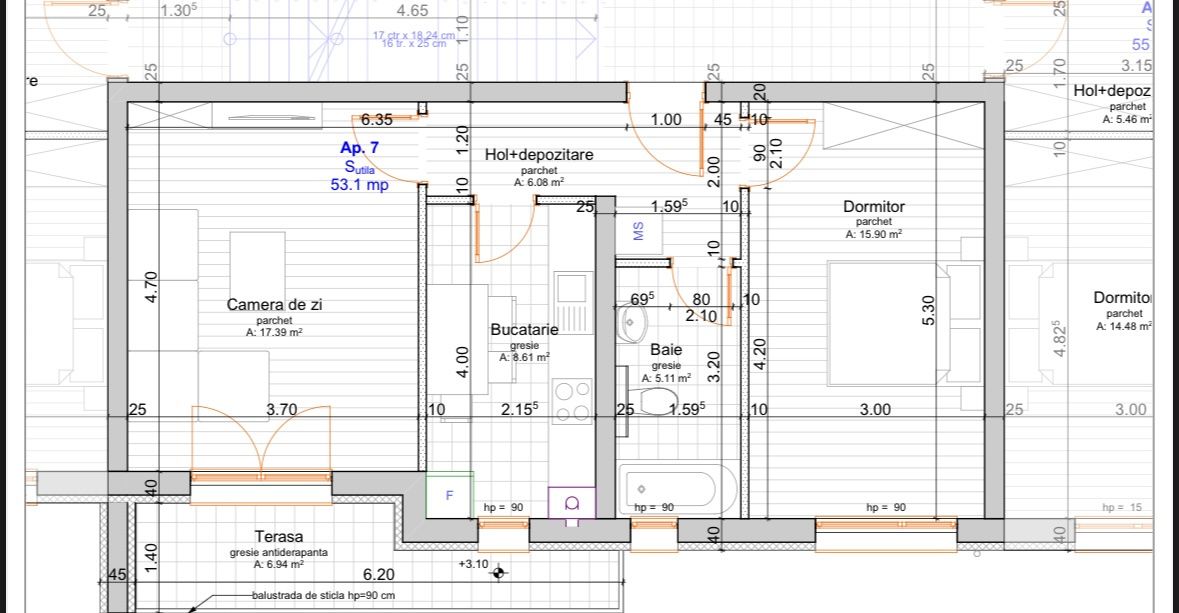Click the 4.00 kitchen length dimension
Viewport: 1179px width, 613px height.
pos(462,362)
